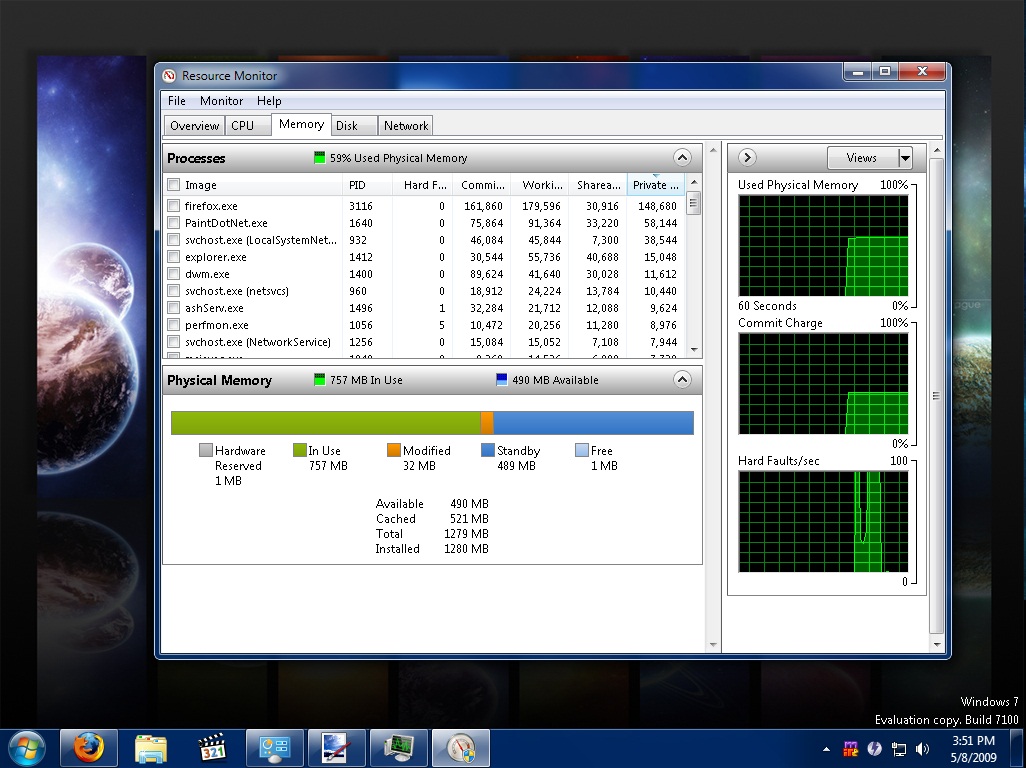Collapse the Processes section

(x=682, y=158)
